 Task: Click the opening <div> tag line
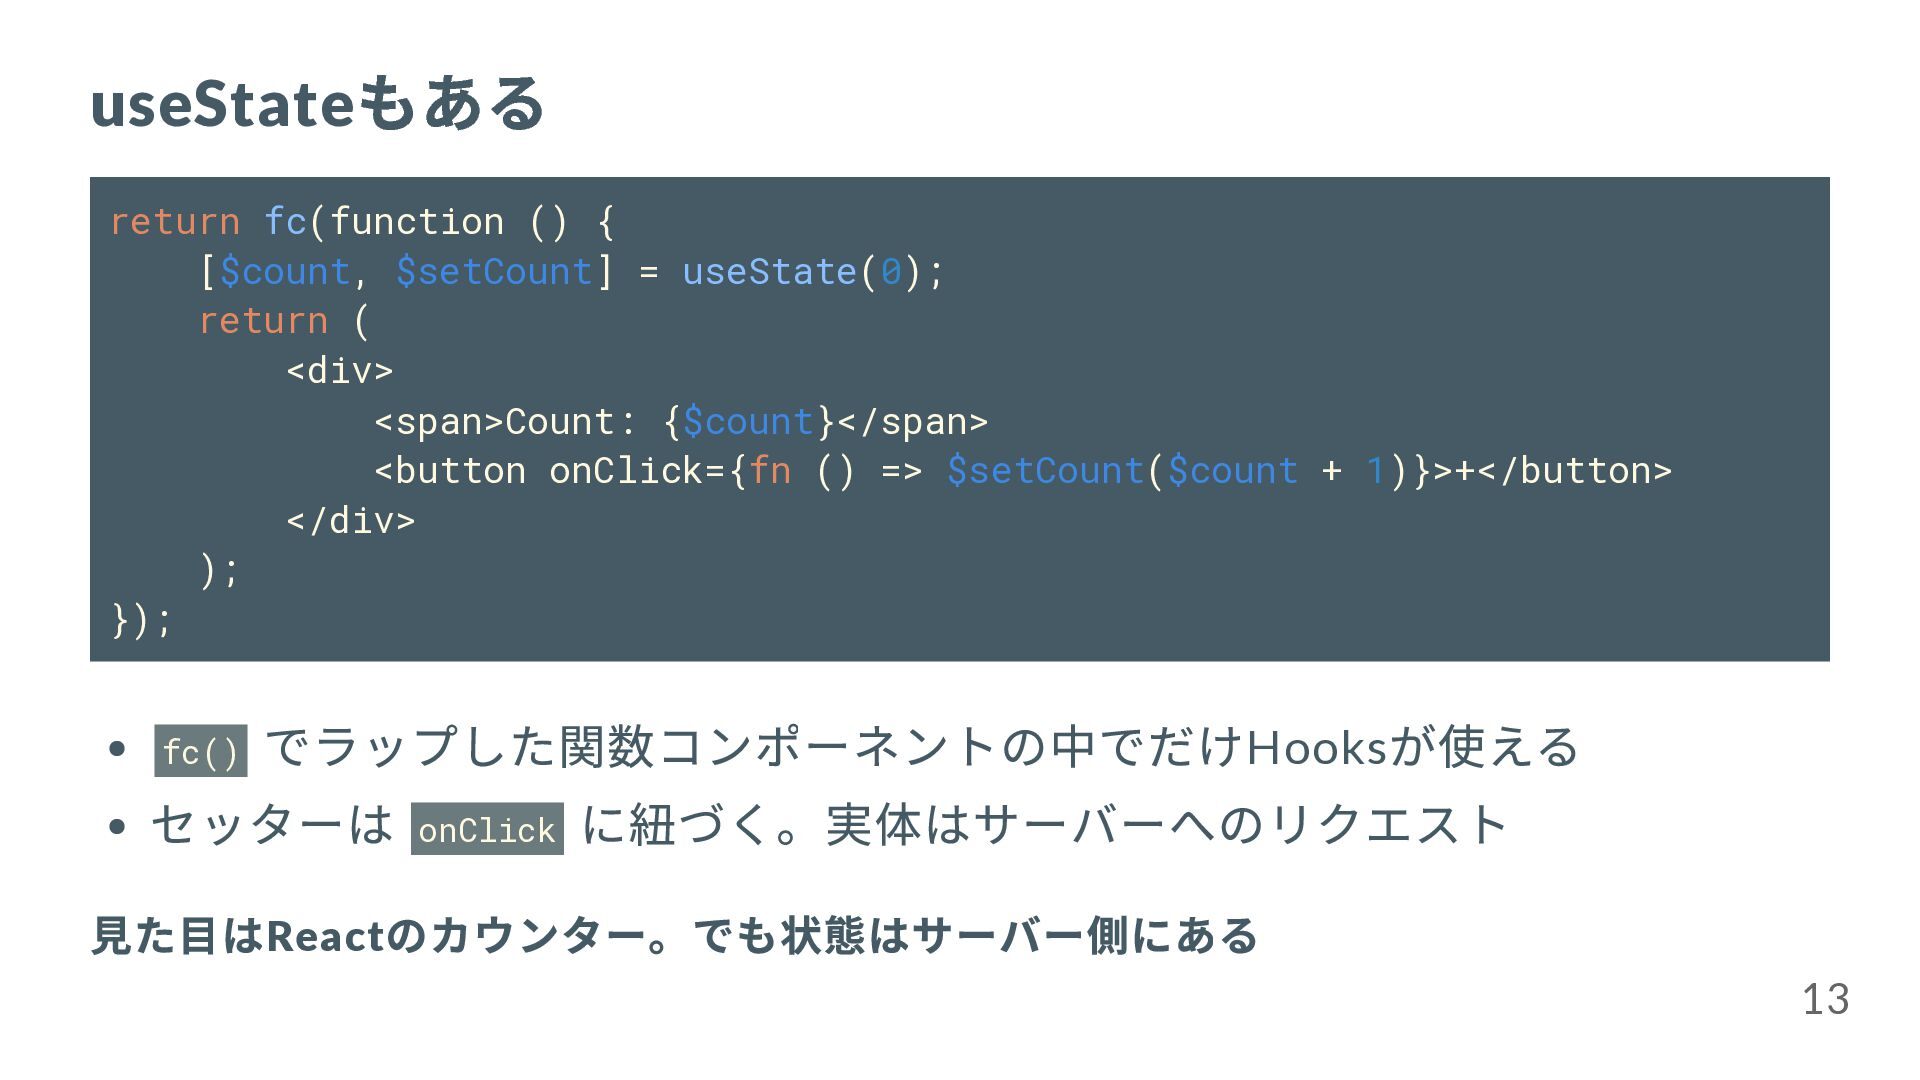pos(340,371)
